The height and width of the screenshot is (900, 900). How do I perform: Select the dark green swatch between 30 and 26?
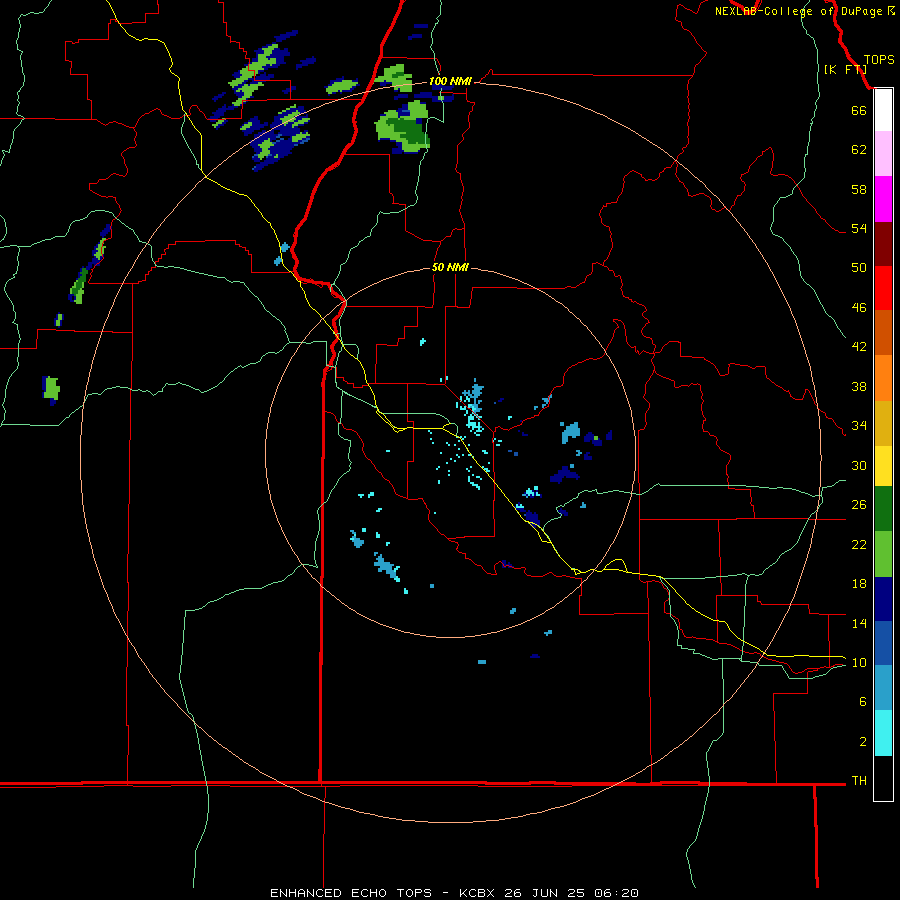pyautogui.click(x=883, y=509)
